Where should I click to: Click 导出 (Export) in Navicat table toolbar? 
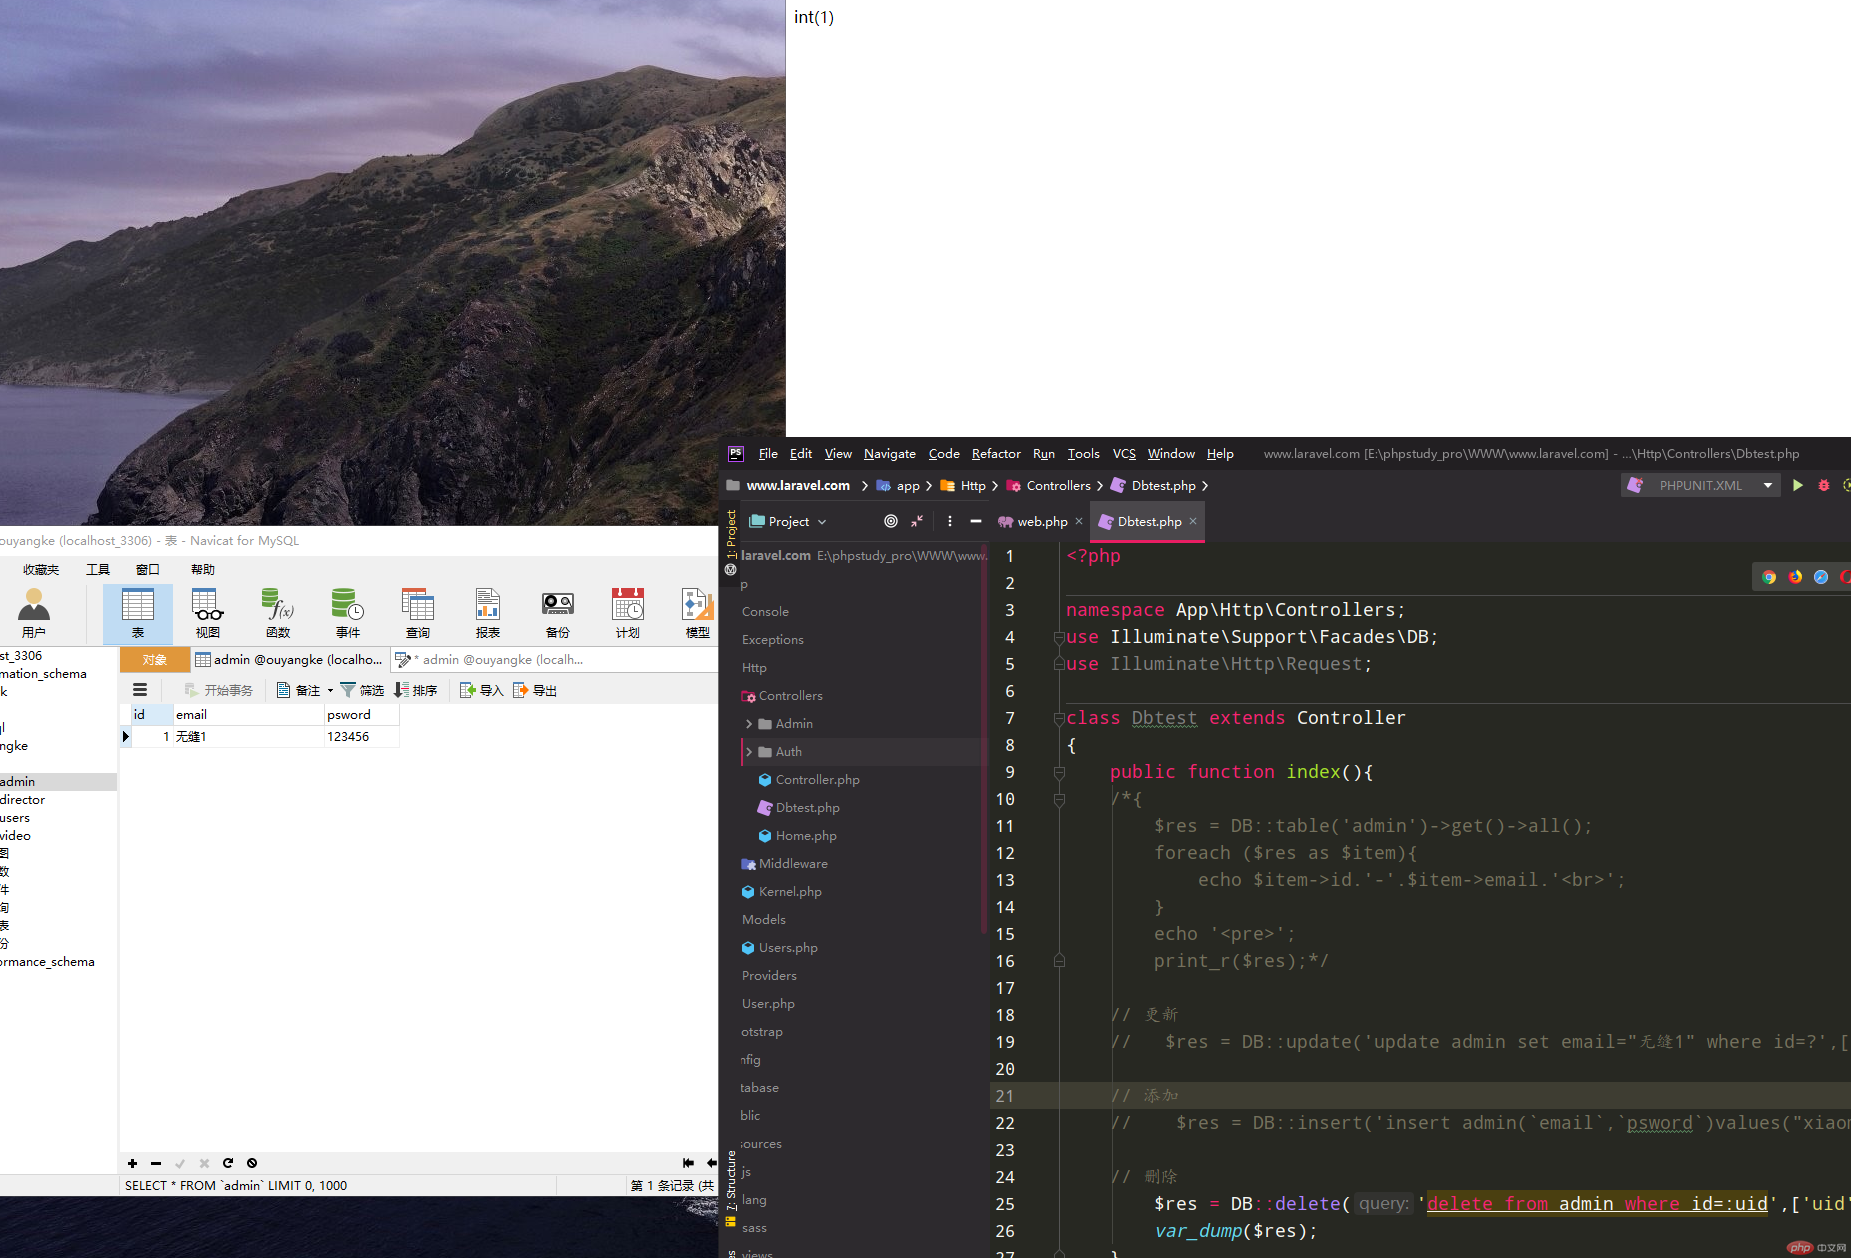[x=534, y=690]
